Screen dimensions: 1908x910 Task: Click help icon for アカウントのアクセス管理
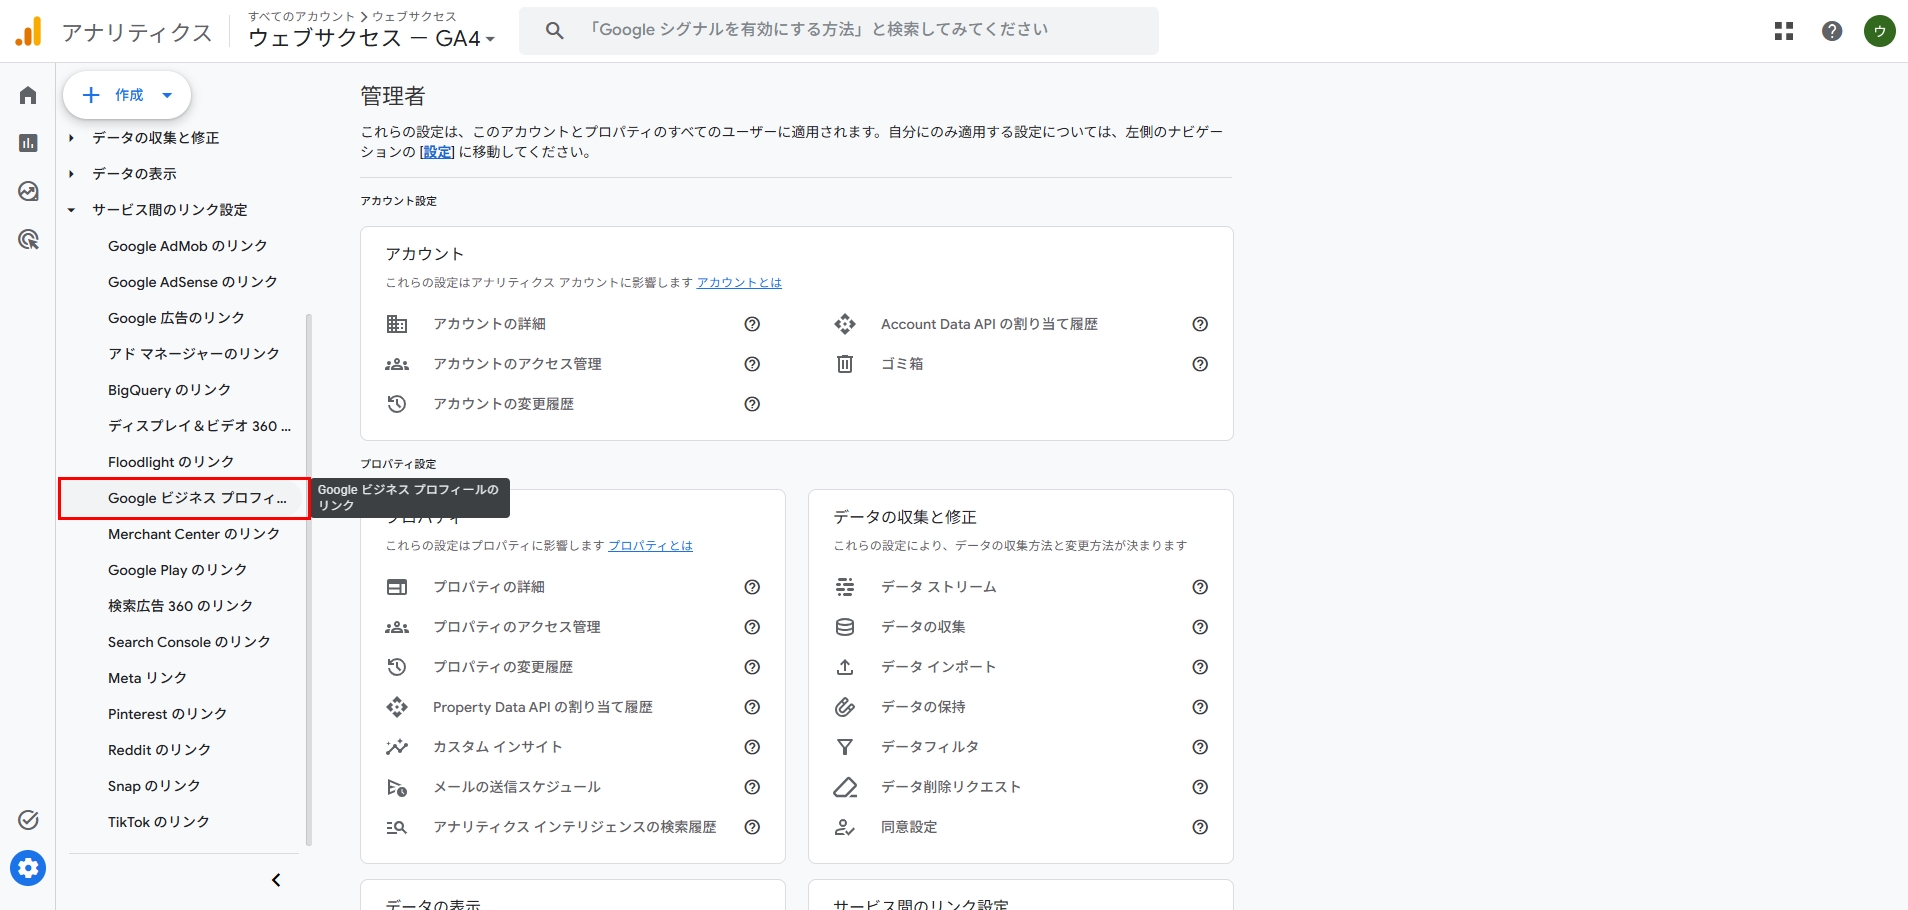752,364
